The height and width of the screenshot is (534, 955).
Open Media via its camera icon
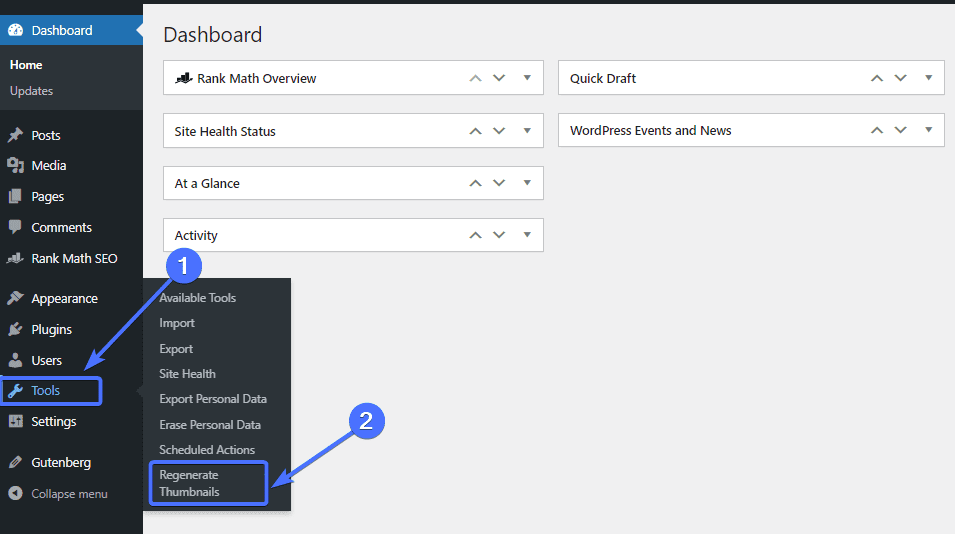pyautogui.click(x=15, y=165)
